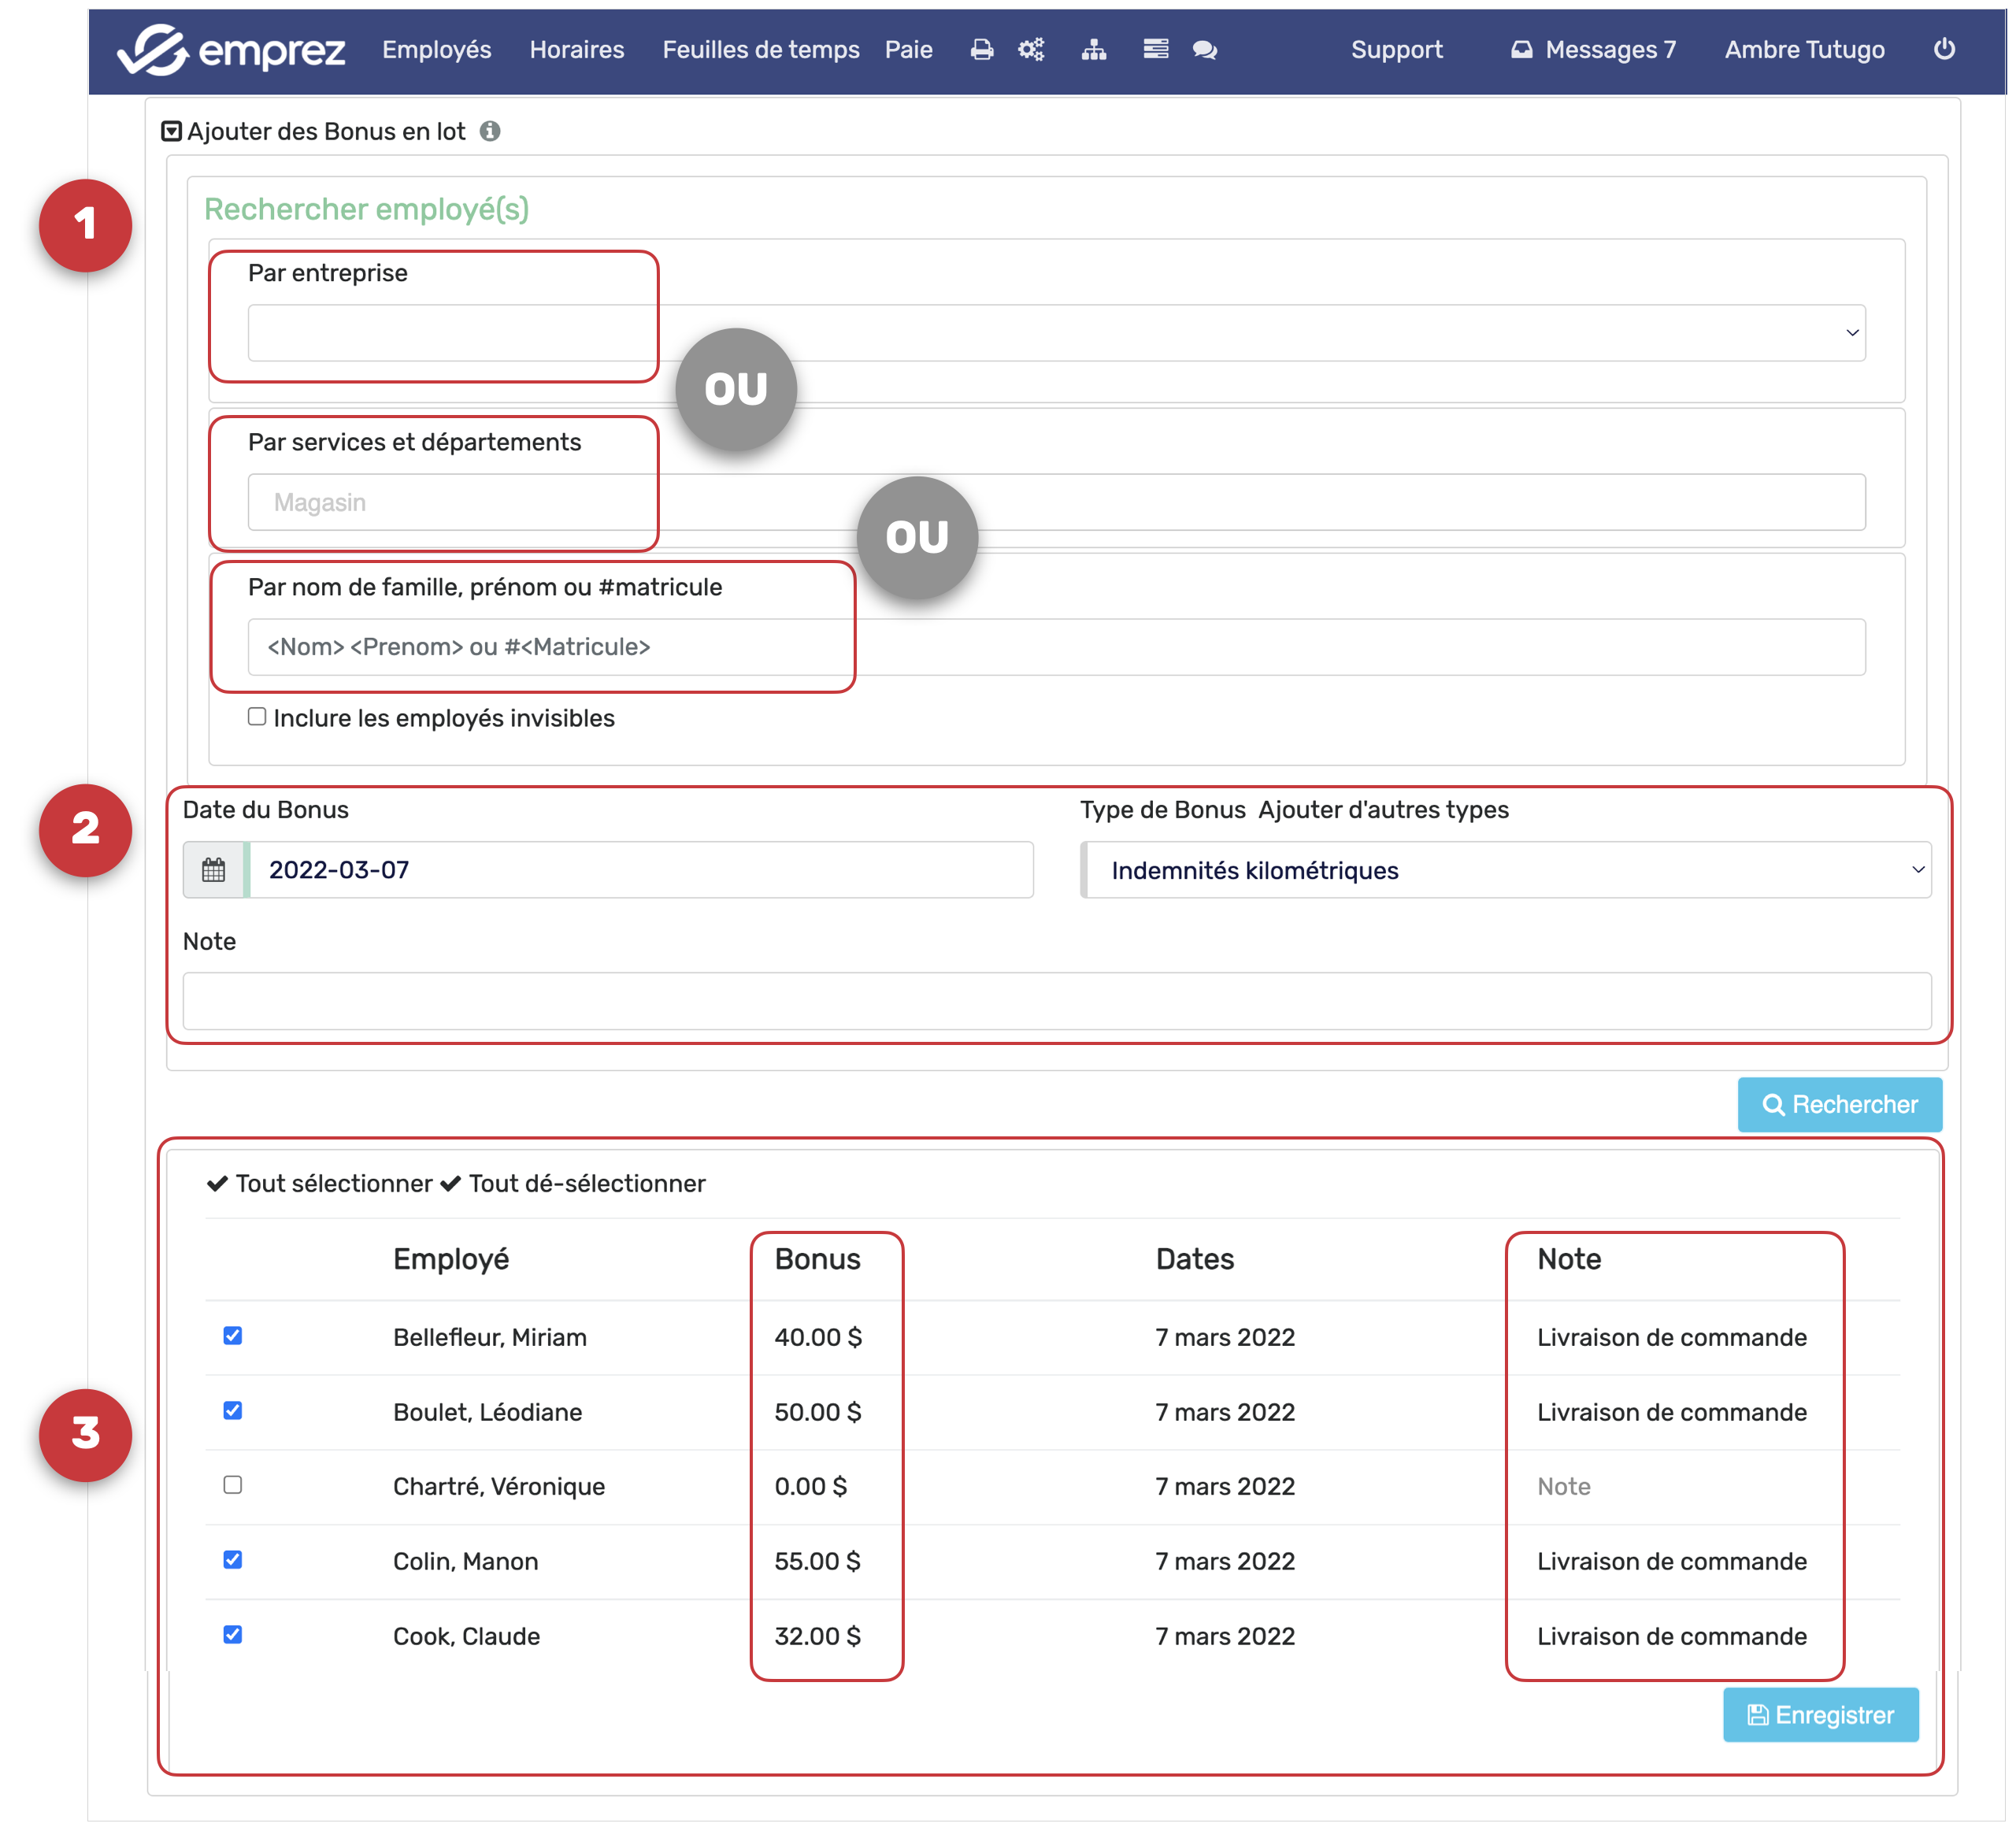
Task: Click the info icon beside Bonus en lot
Action: (489, 132)
